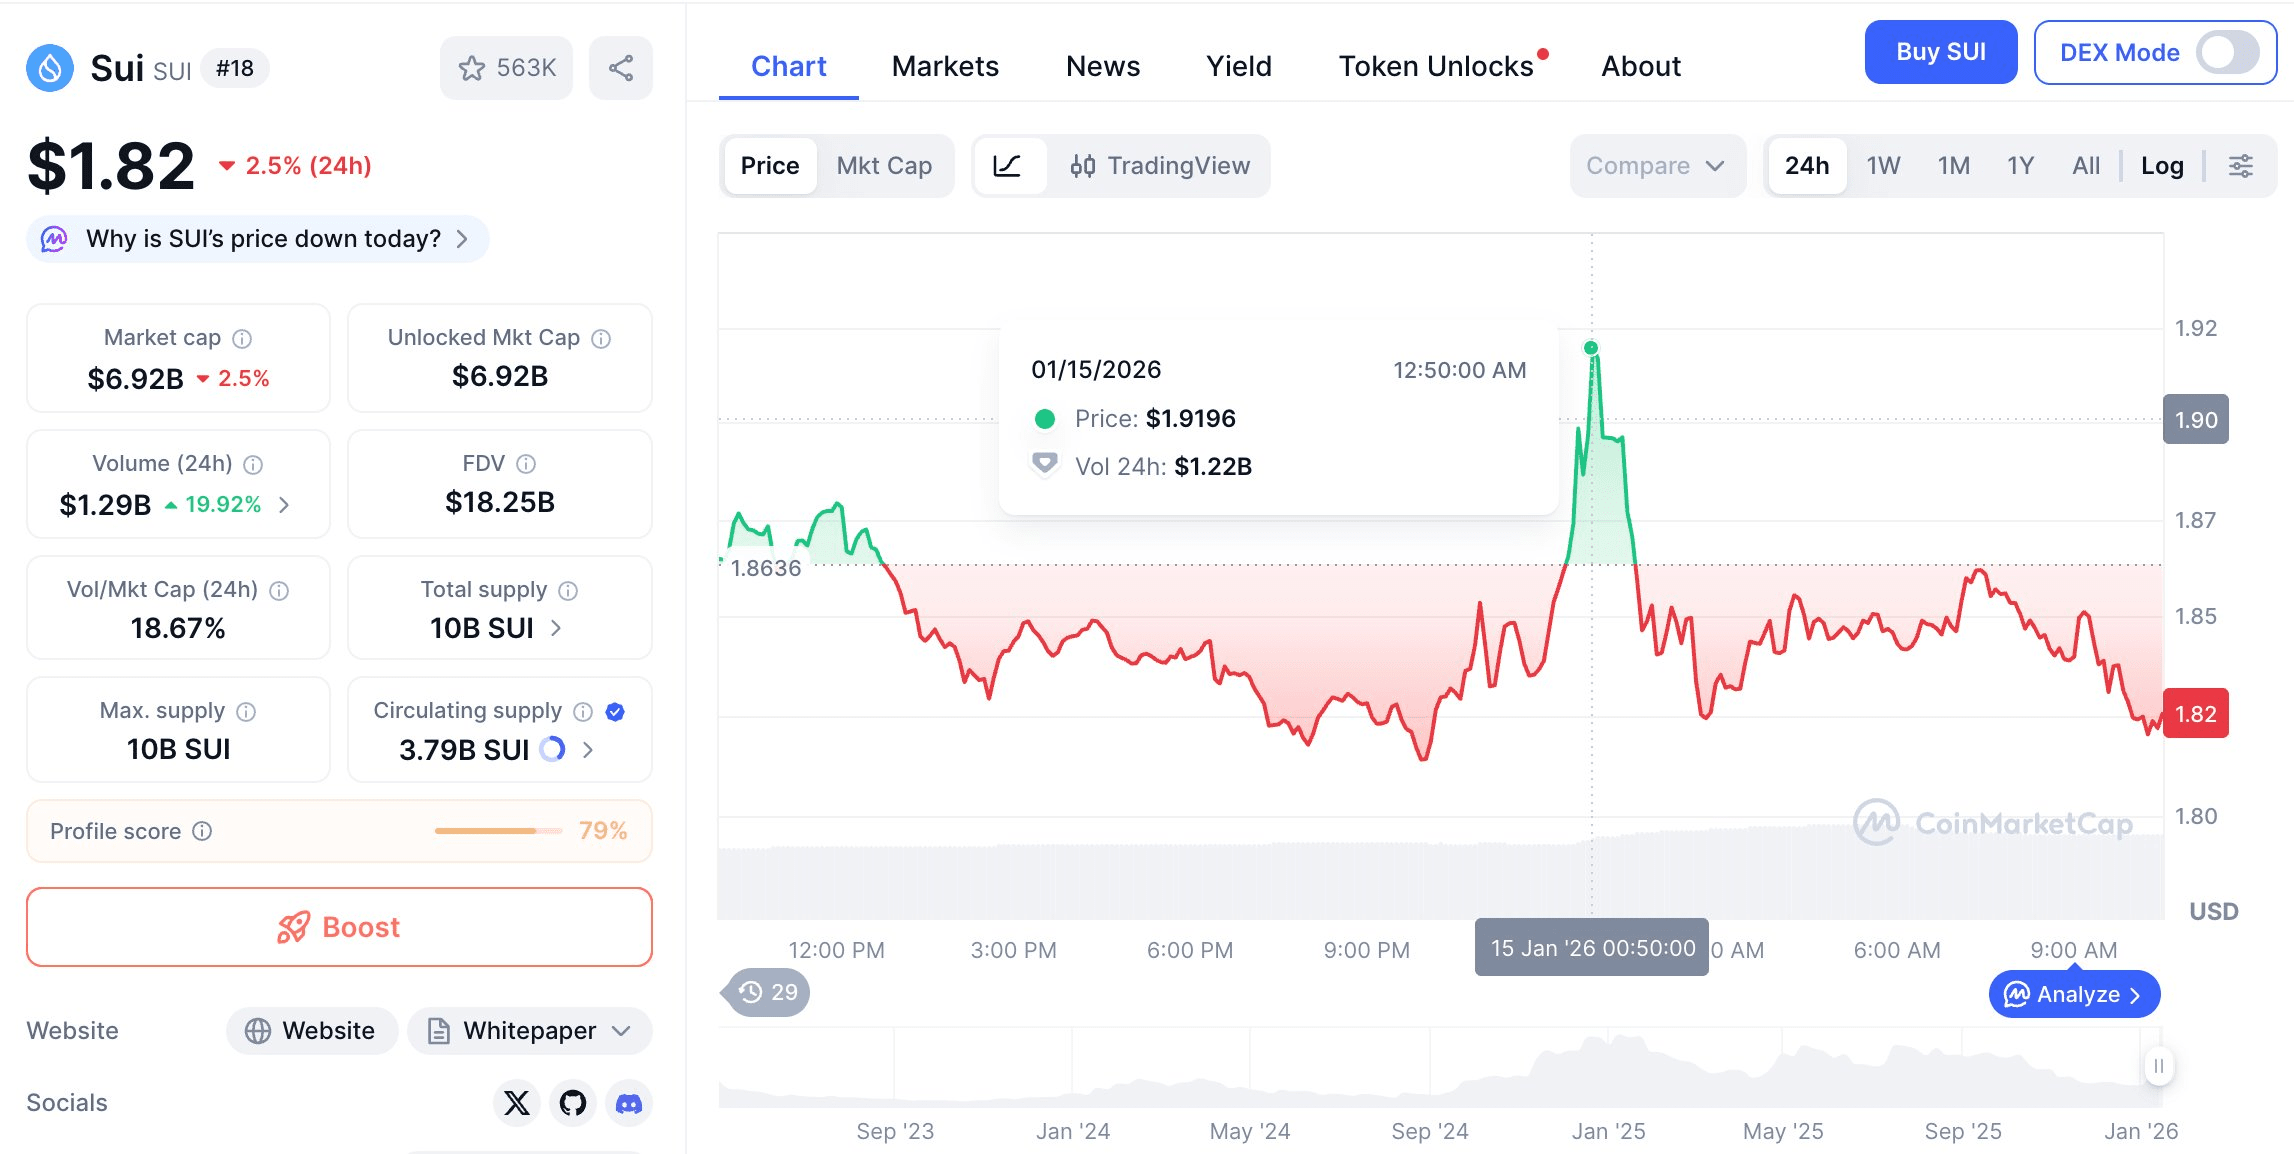The height and width of the screenshot is (1154, 2294).
Task: Switch to the Markets tab
Action: tap(945, 66)
